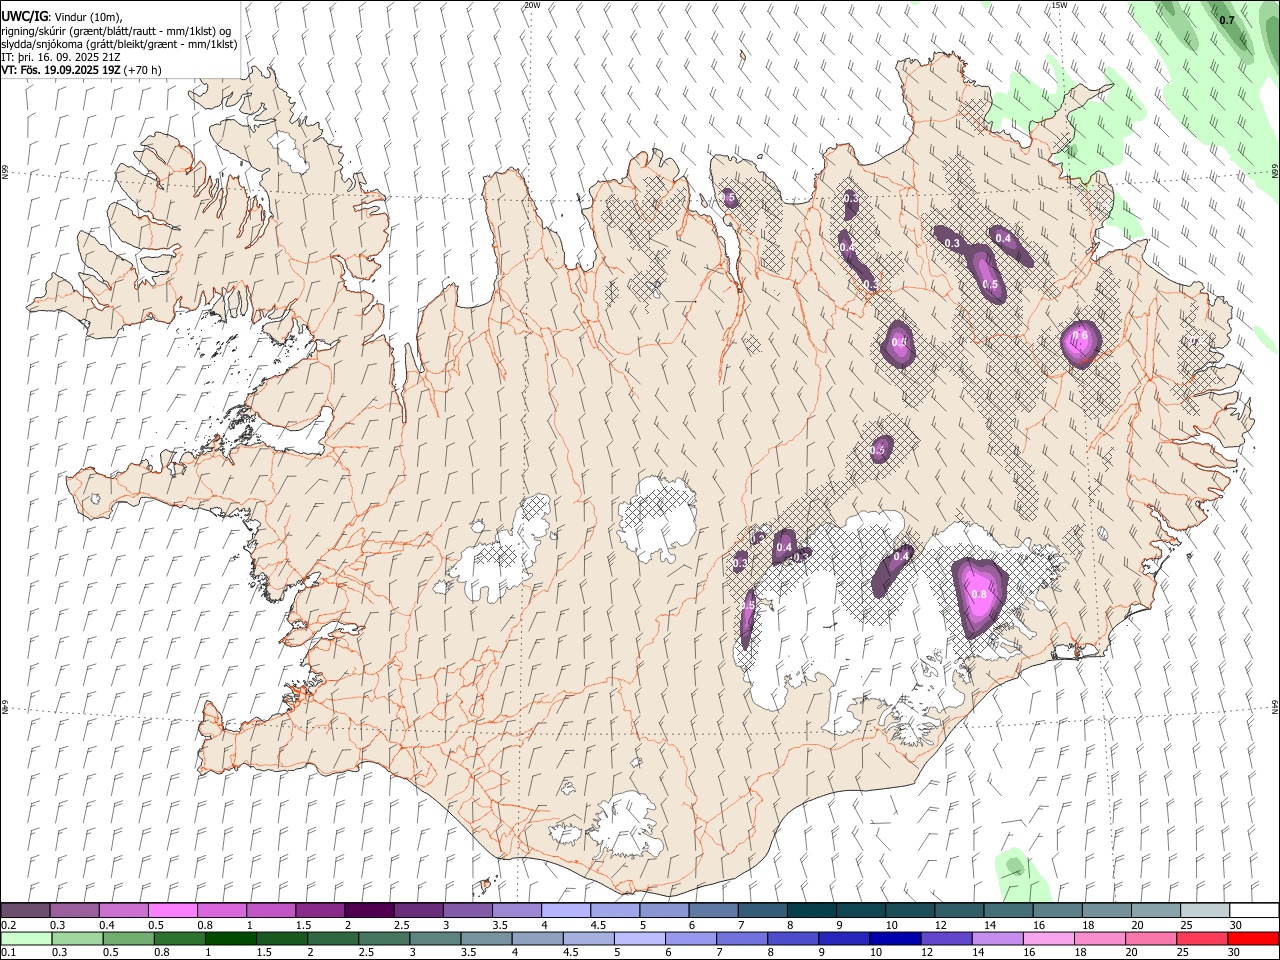Viewport: 1280px width, 960px height.
Task: Click upper-row swatch between 0.3 and 0.4
Action: (75, 911)
